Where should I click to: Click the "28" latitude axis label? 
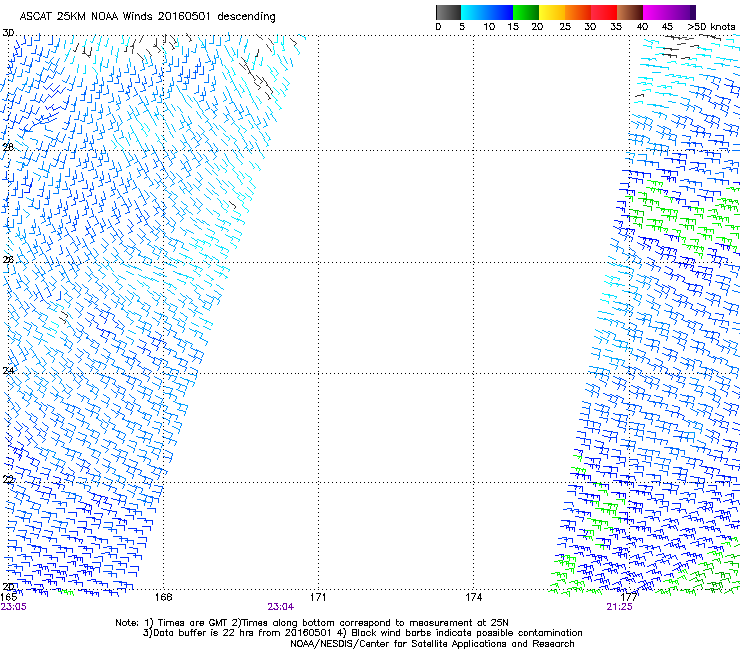coord(8,147)
